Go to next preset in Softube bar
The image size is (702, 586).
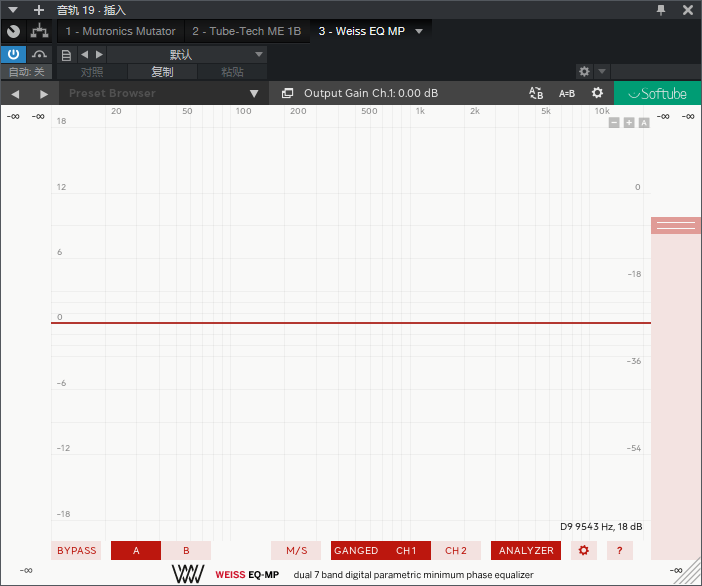[x=43, y=94]
